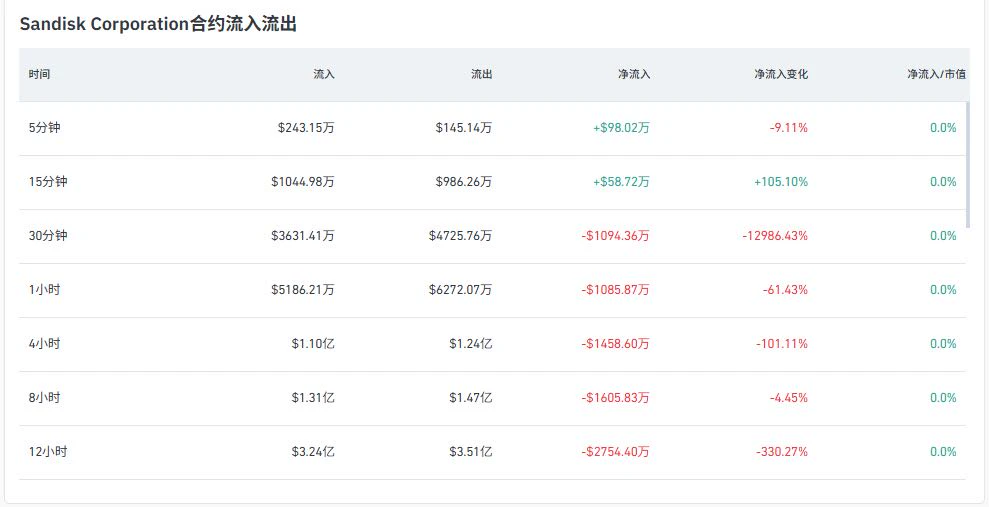Click the 0.0% value in 15分钟 row
The height and width of the screenshot is (507, 989).
[944, 182]
